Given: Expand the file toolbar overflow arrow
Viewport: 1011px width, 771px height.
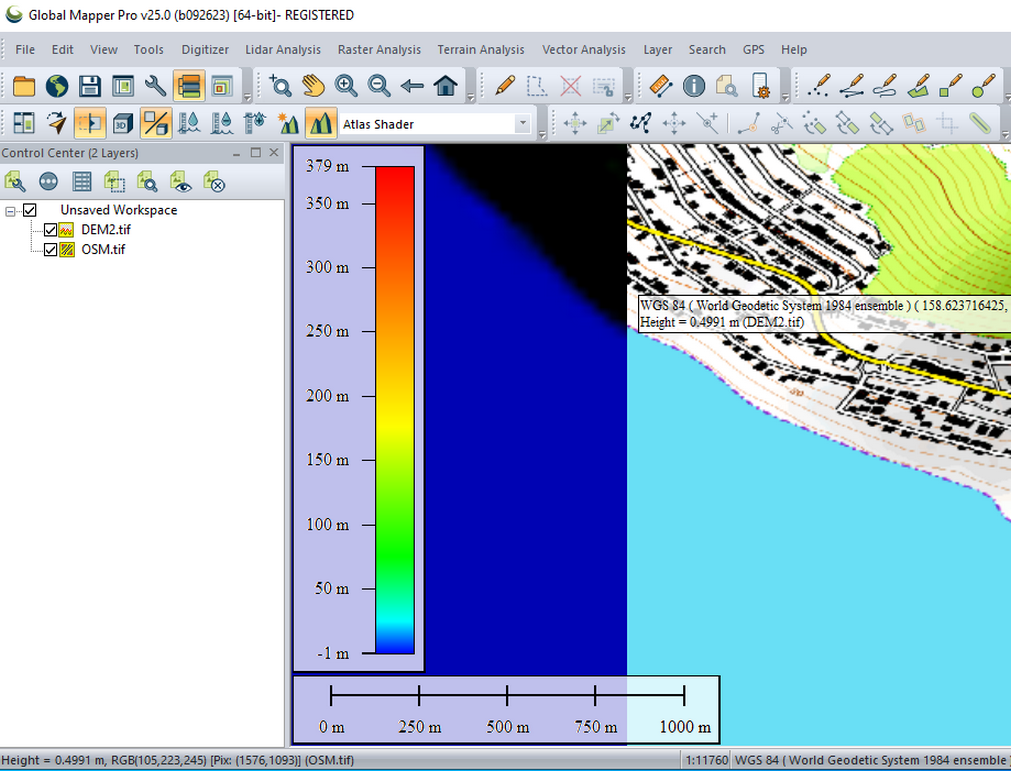Looking at the screenshot, I should point(246,97).
